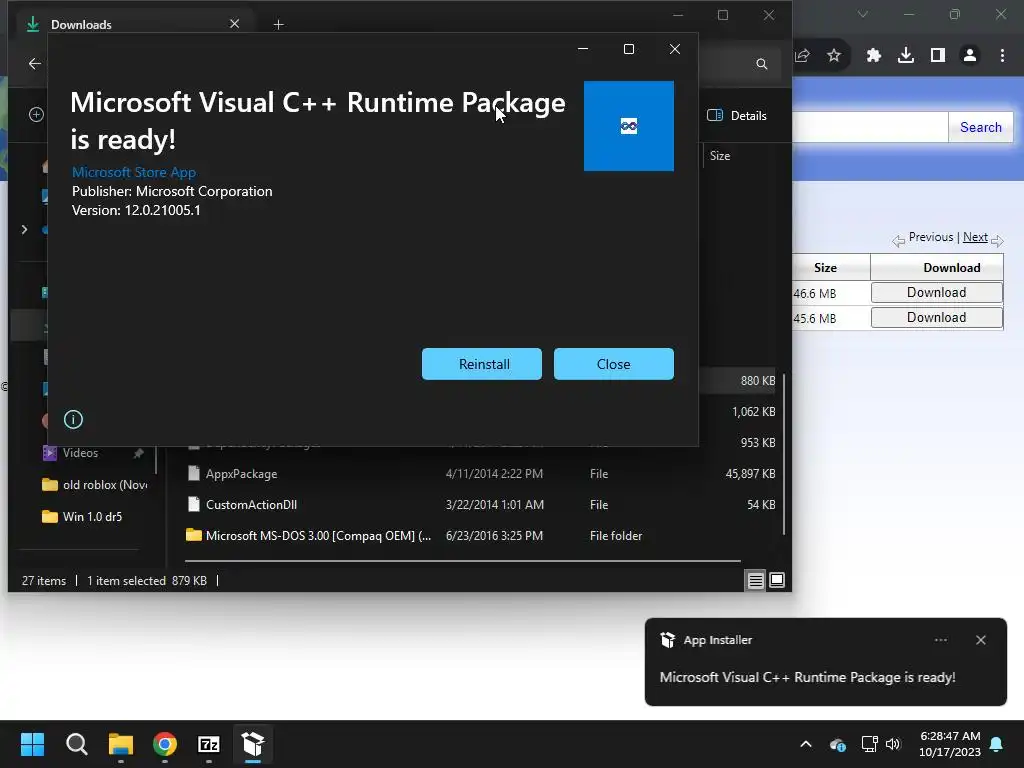This screenshot has width=1024, height=768.
Task: Dismiss the App Installer notification
Action: (980, 640)
